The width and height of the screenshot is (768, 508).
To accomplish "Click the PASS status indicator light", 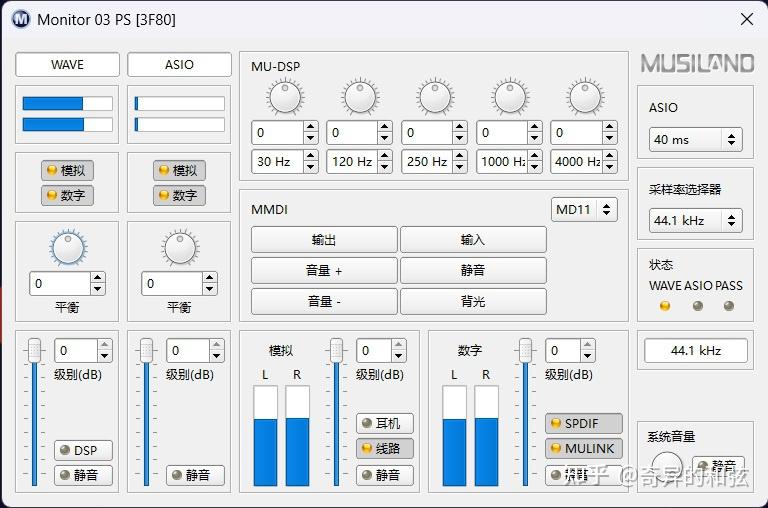I will click(729, 306).
